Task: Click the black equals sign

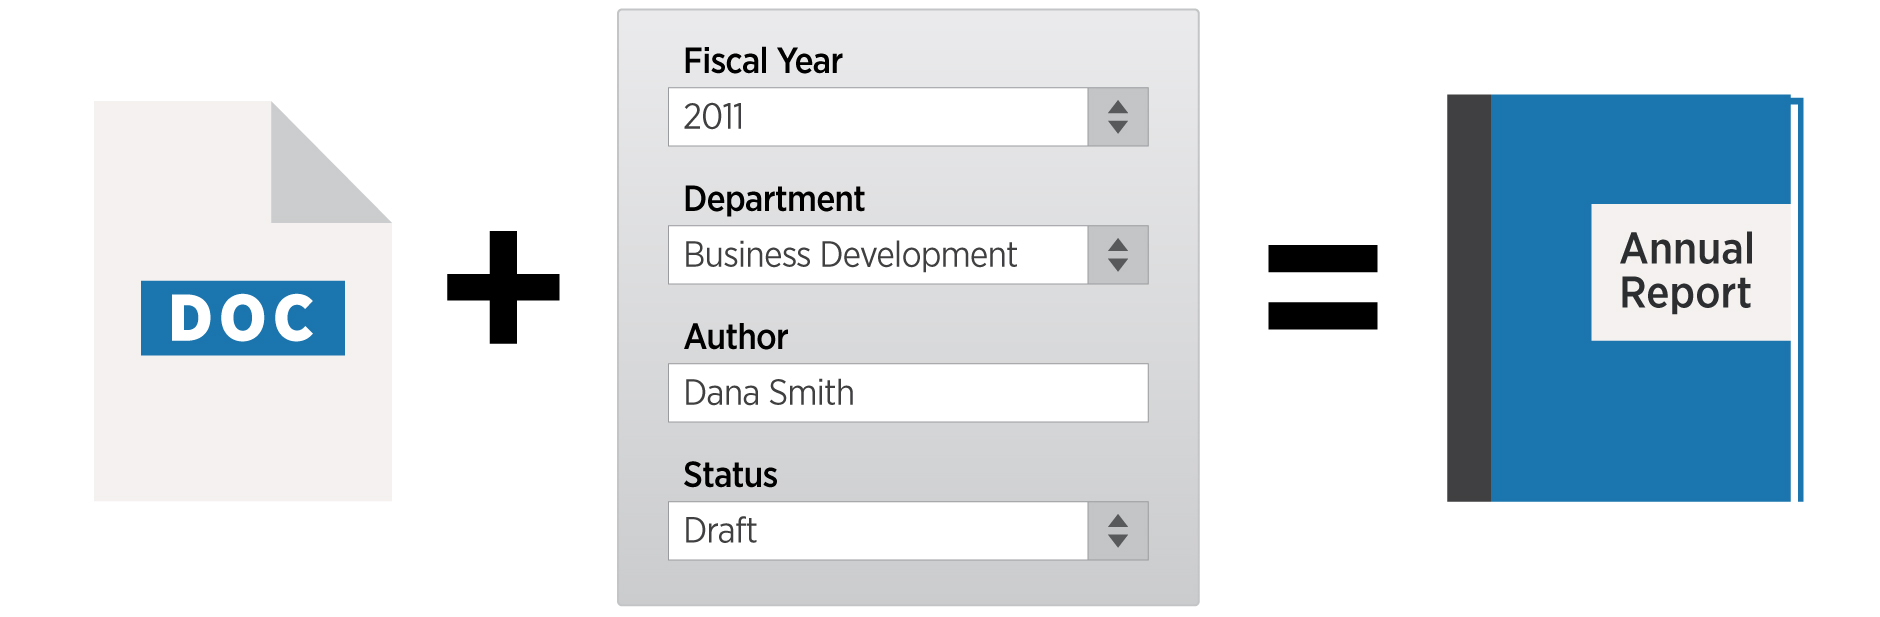Action: point(1322,287)
